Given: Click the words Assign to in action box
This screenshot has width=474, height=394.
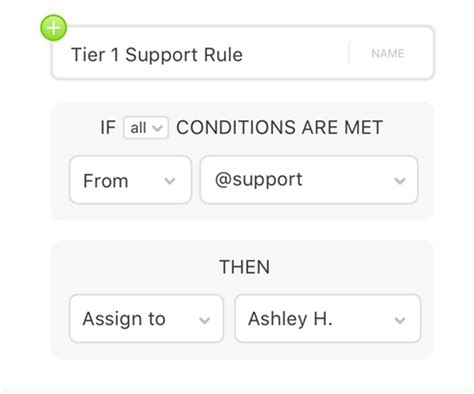Looking at the screenshot, I should tap(124, 319).
